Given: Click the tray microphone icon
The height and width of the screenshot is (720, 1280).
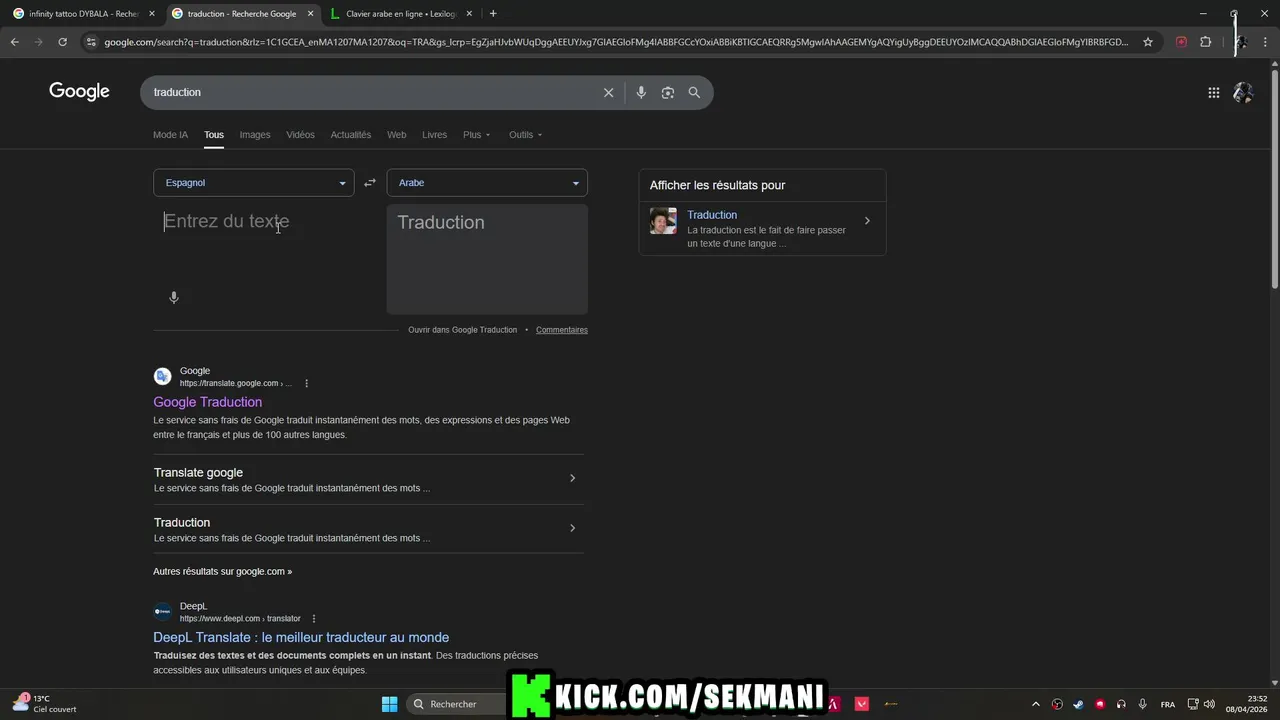Looking at the screenshot, I should pos(1142,704).
